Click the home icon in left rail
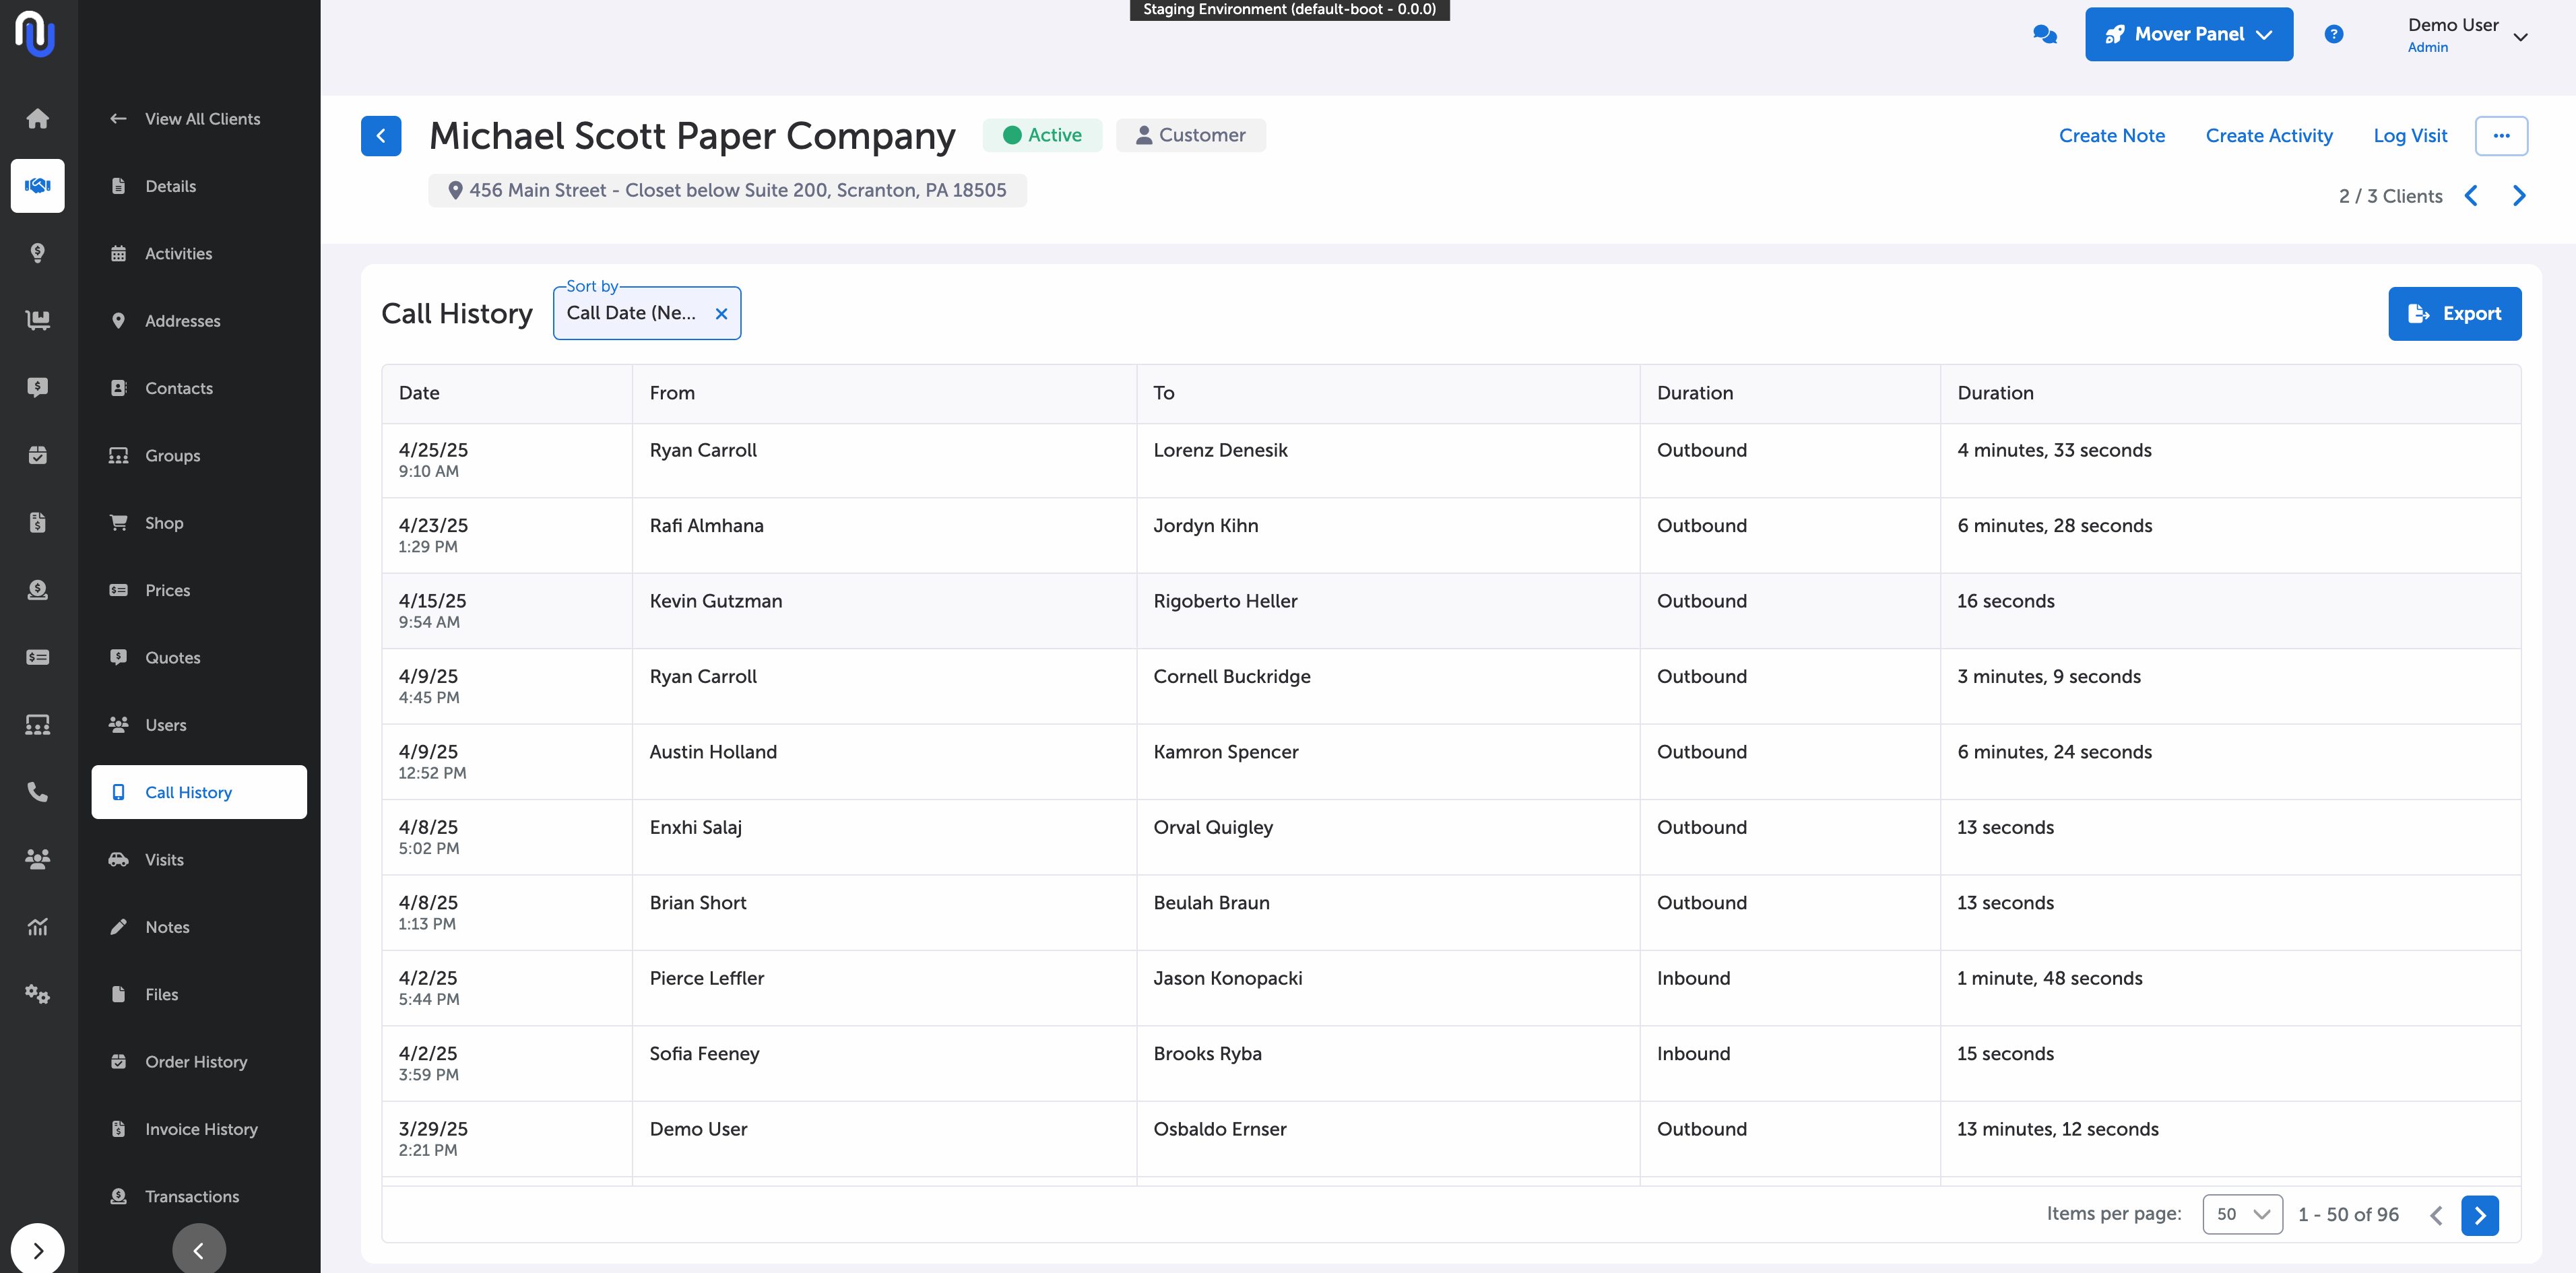 click(37, 118)
